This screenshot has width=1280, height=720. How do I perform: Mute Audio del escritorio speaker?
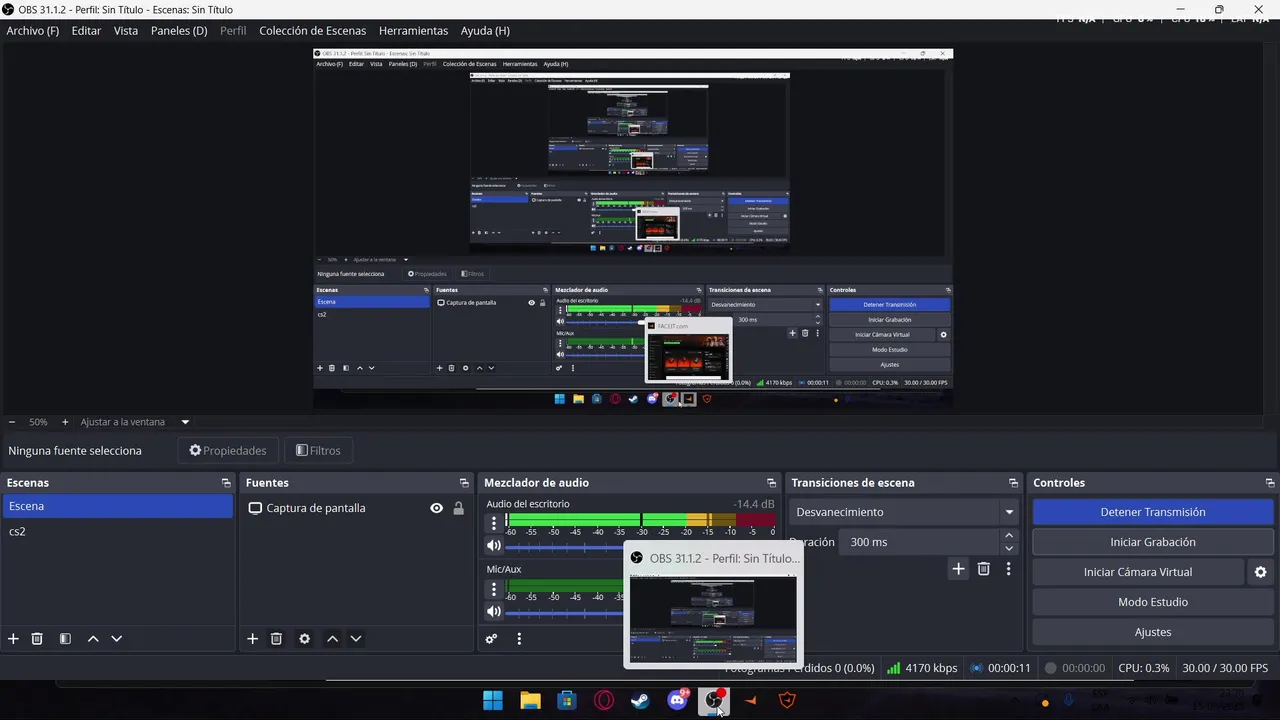click(493, 546)
